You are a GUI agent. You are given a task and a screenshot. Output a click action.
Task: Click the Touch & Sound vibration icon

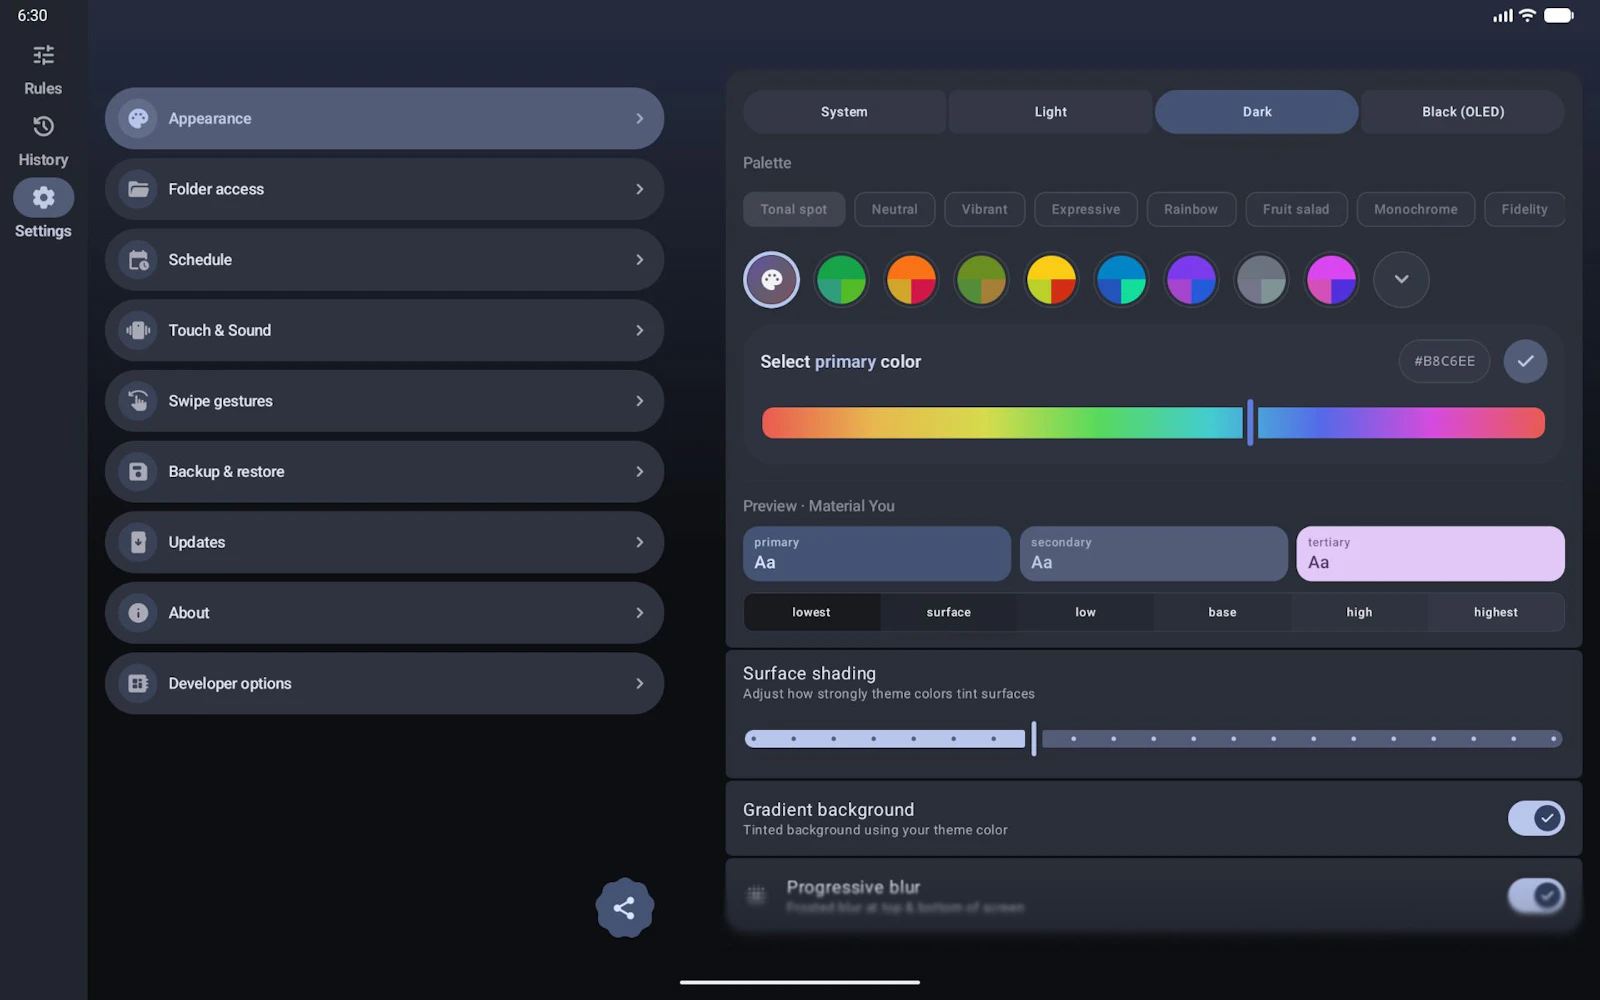(139, 330)
